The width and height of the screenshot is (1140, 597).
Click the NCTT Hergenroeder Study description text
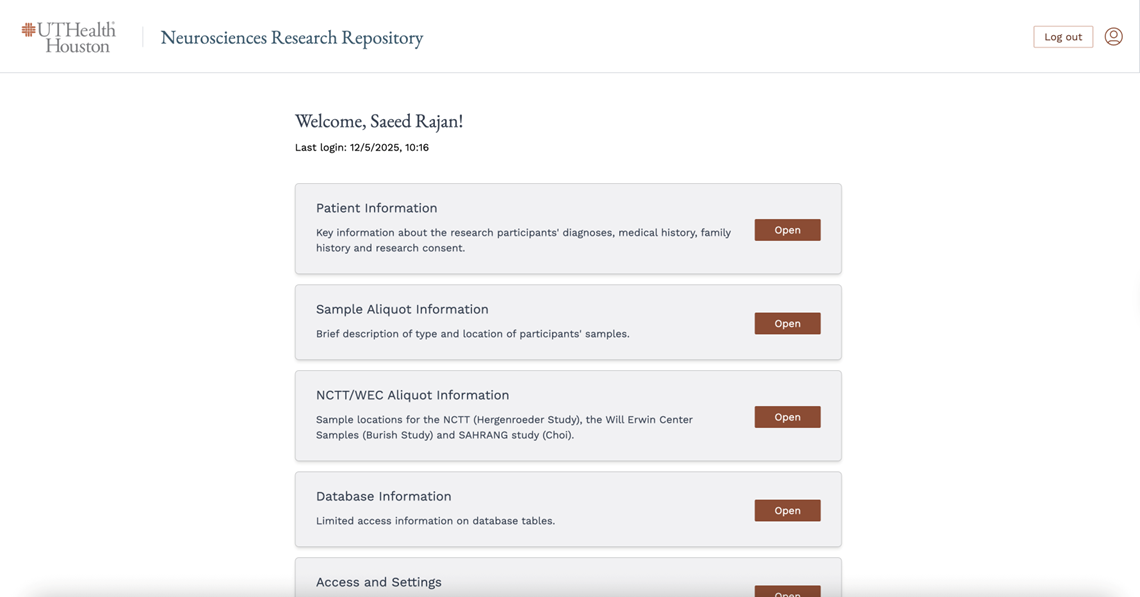coord(504,427)
